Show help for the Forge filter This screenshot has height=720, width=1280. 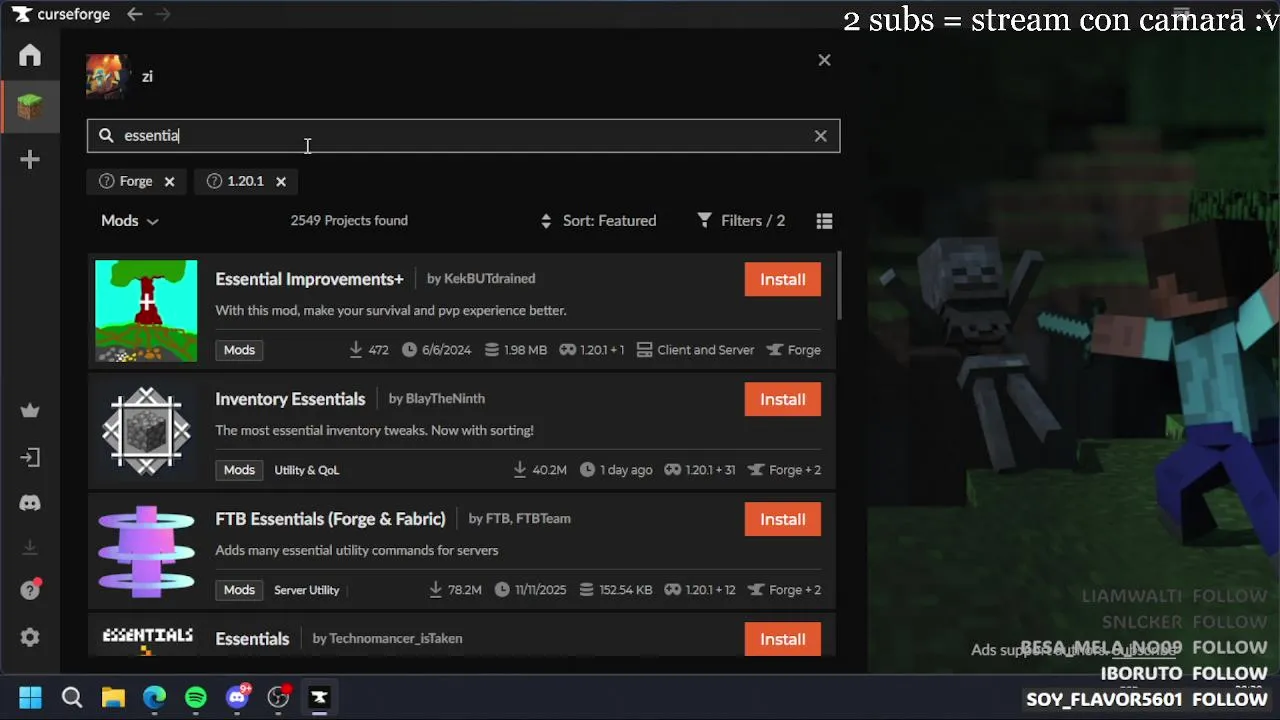click(107, 181)
